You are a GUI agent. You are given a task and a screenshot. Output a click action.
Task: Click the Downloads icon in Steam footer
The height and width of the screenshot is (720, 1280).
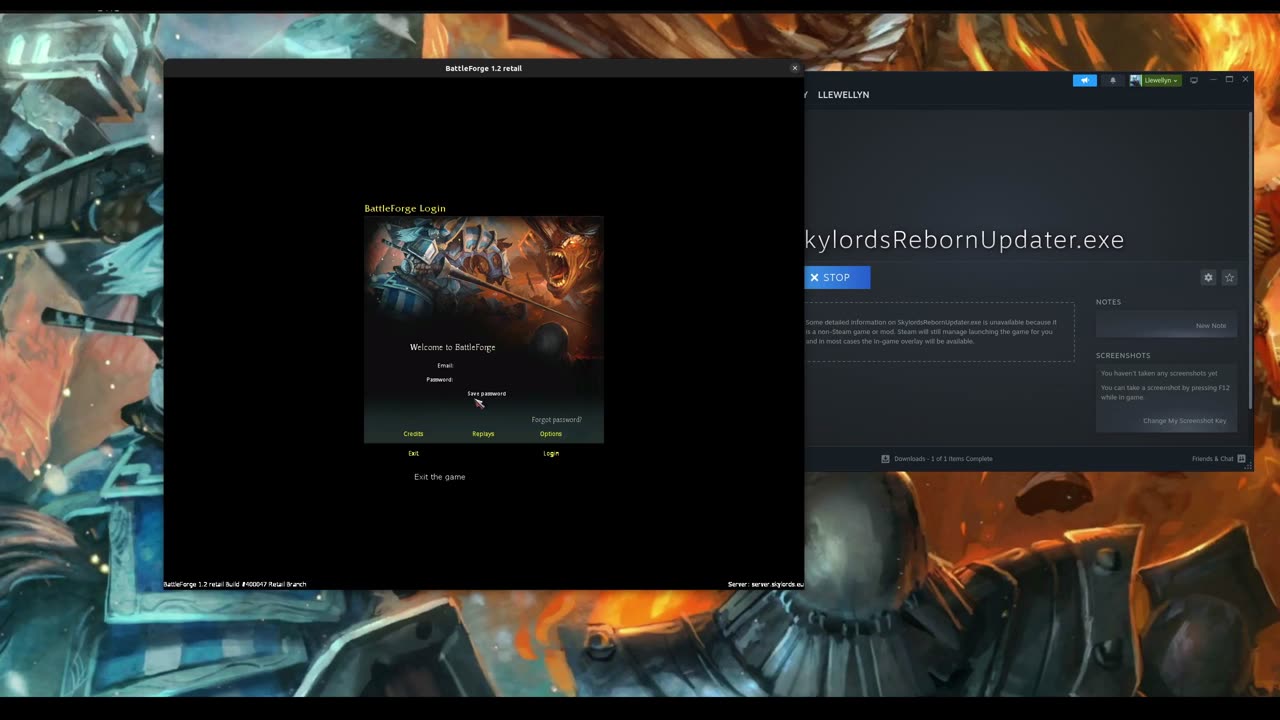[885, 459]
